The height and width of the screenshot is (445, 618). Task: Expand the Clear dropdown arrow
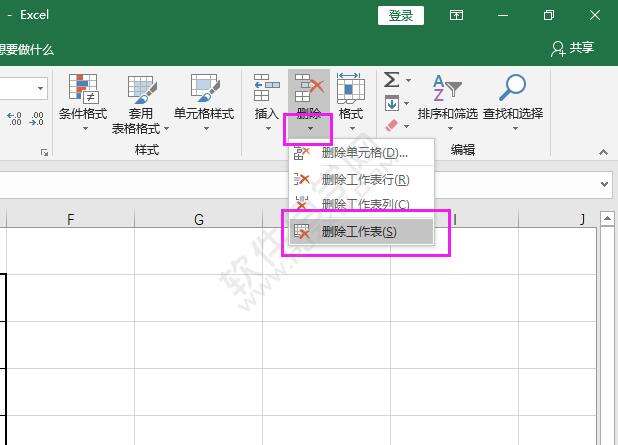tap(406, 126)
